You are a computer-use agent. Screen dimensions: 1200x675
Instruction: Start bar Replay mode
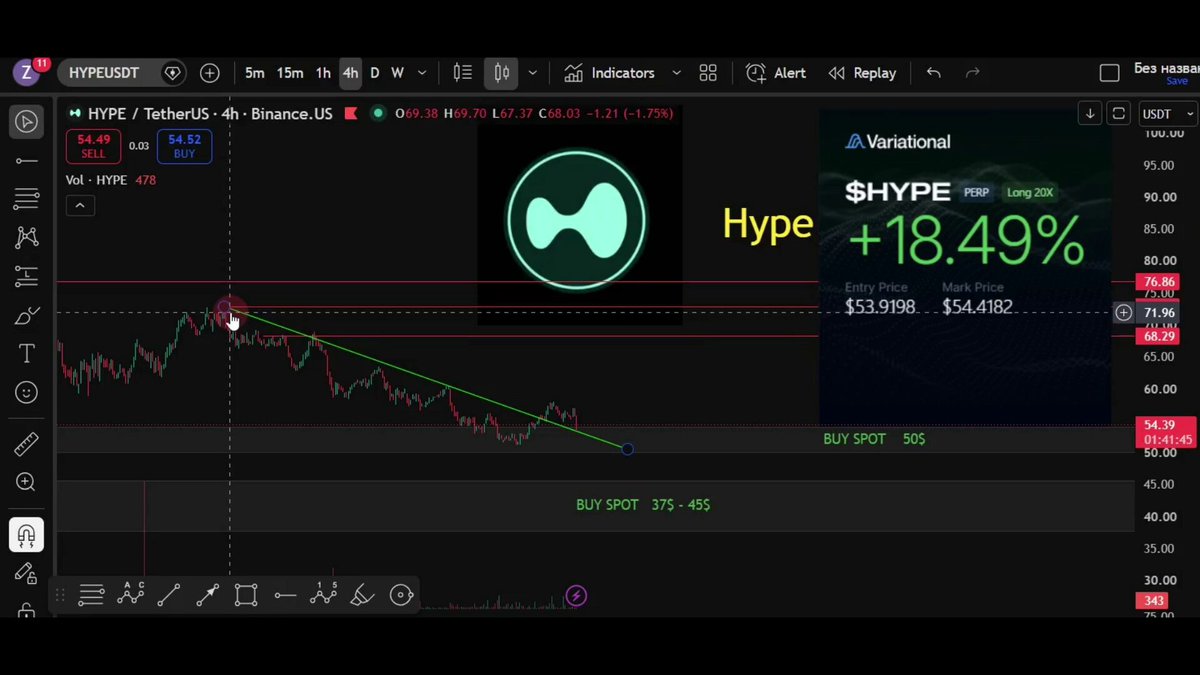pyautogui.click(x=862, y=73)
